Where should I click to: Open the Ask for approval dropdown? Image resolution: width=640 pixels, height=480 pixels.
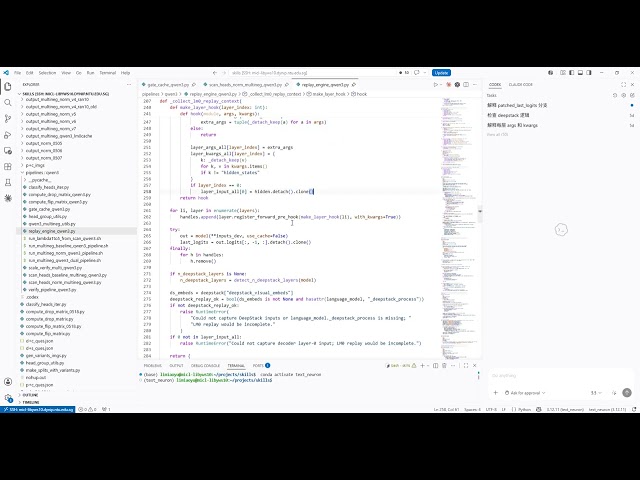tap(525, 393)
